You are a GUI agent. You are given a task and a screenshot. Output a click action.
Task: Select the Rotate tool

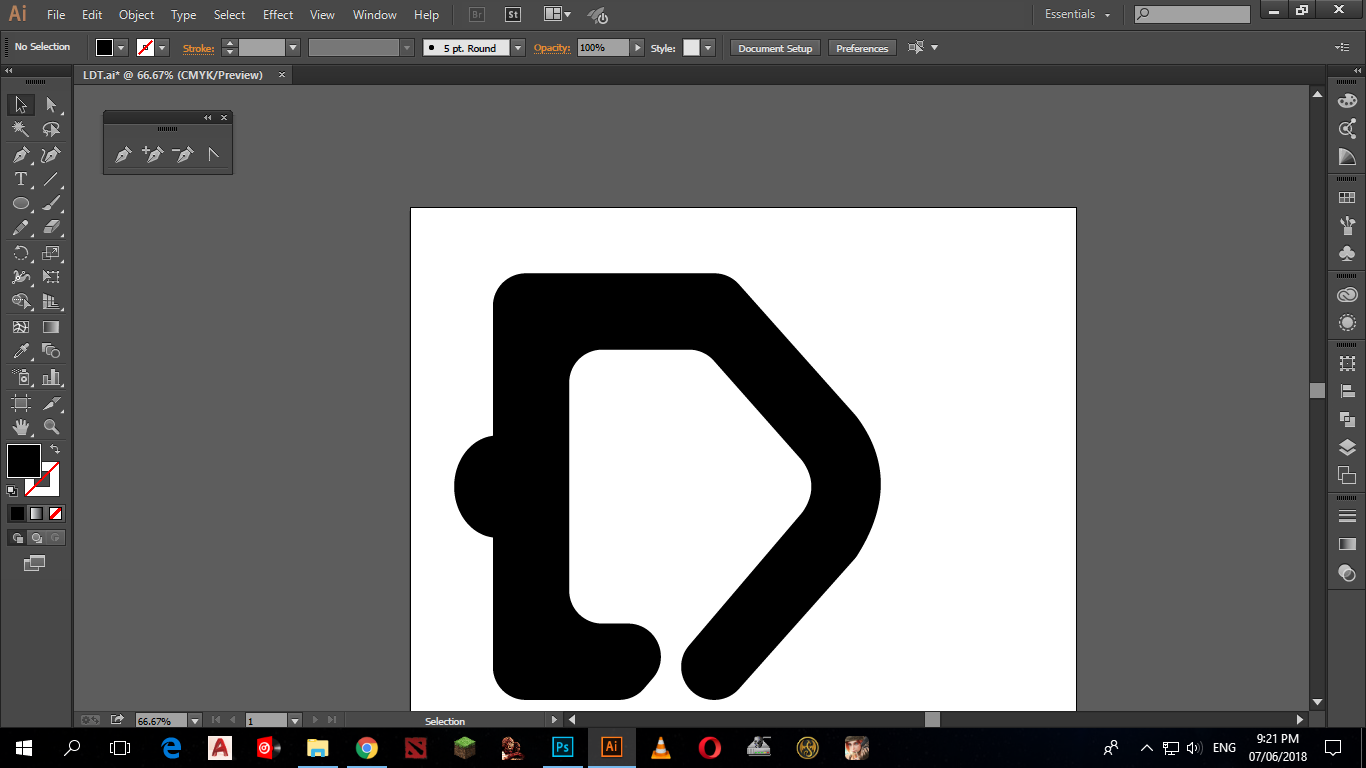click(21, 253)
